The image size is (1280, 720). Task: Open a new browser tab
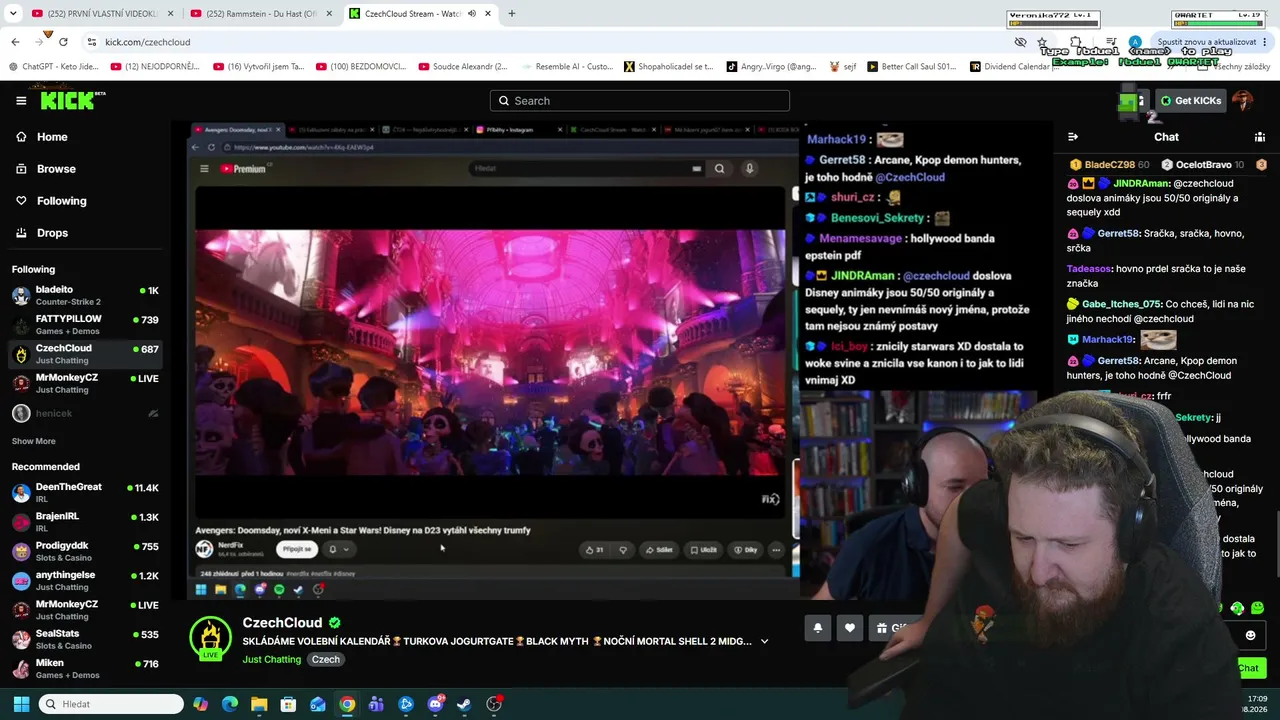tap(511, 14)
